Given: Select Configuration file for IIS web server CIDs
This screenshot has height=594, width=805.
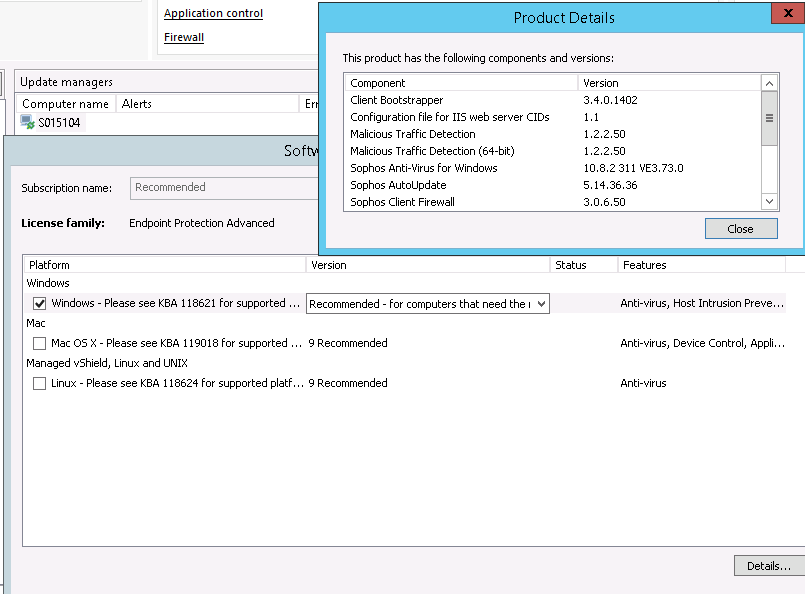Looking at the screenshot, I should click(553, 117).
